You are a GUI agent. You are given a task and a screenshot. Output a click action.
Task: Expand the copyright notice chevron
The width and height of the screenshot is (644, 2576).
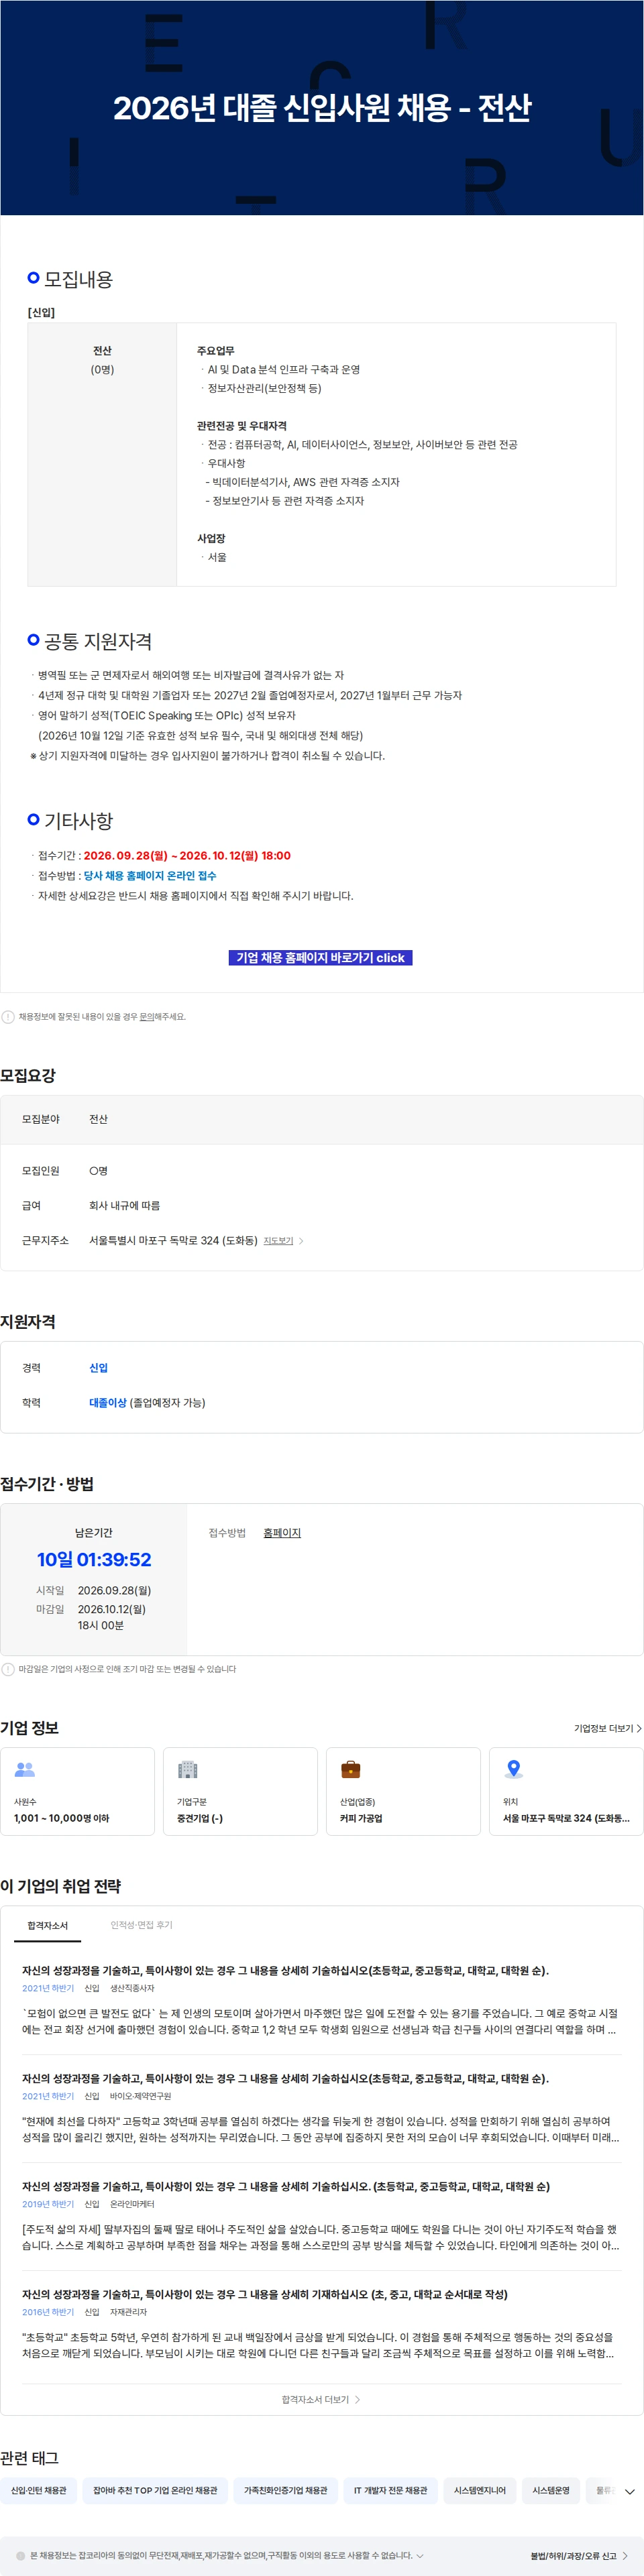click(x=419, y=2555)
